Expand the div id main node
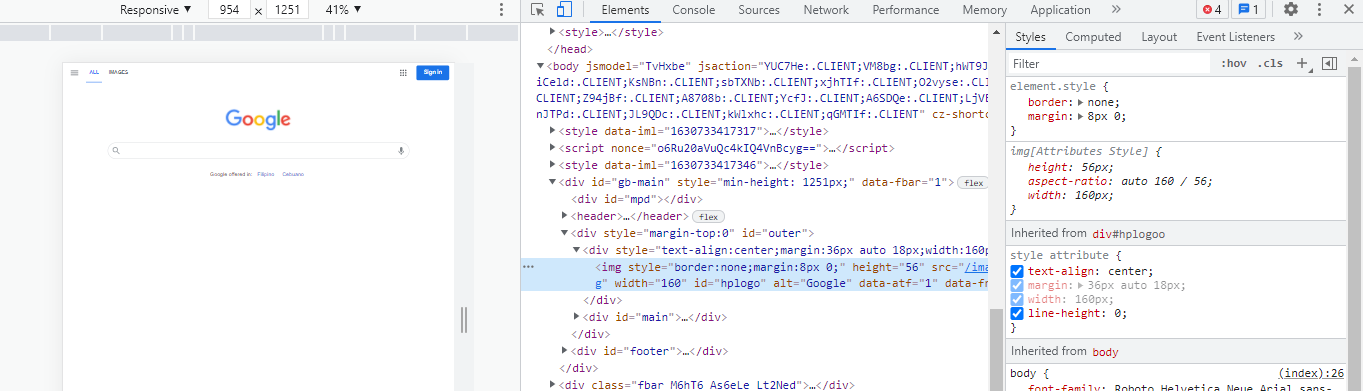This screenshot has height=391, width=1363. click(577, 317)
